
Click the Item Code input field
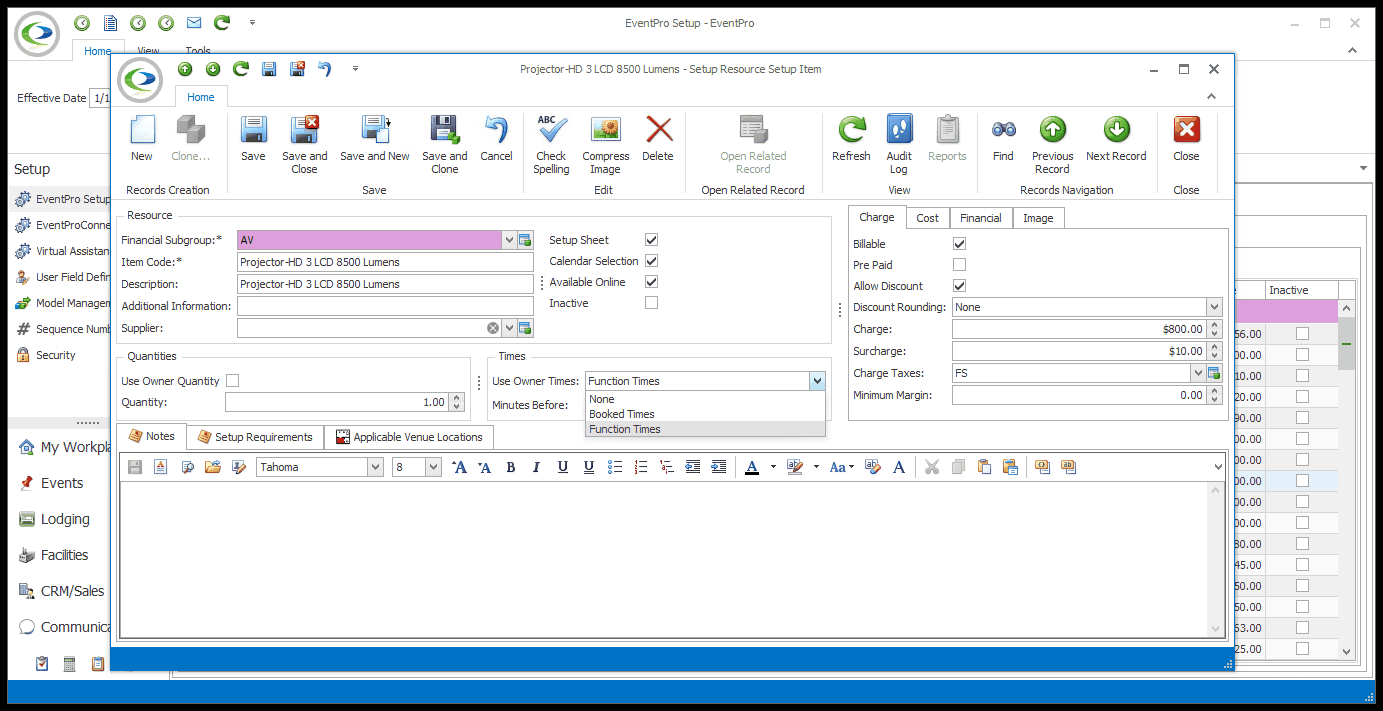tap(385, 262)
